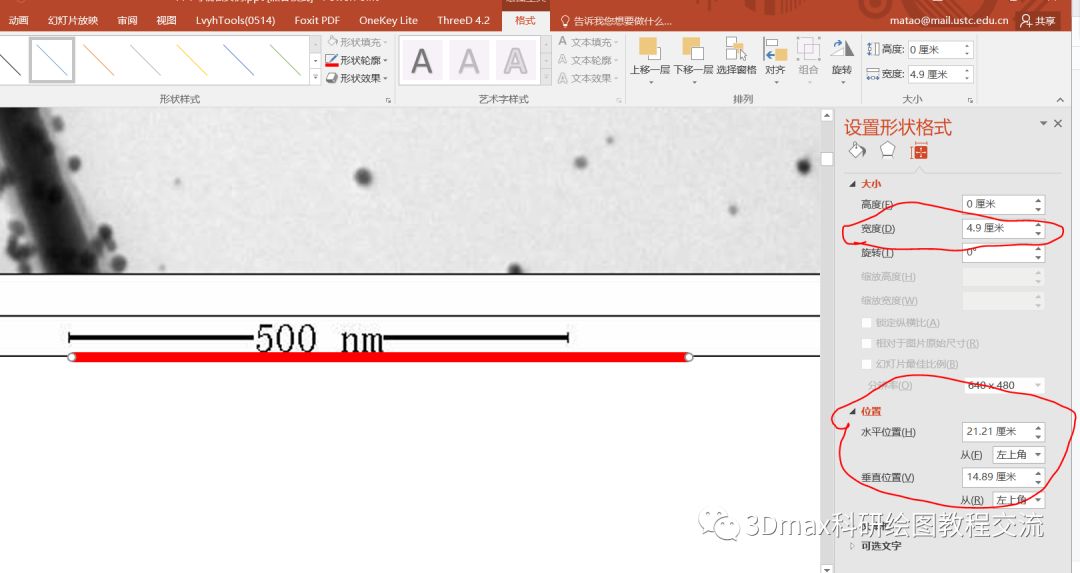Choose the orange line shape style

coord(98,61)
